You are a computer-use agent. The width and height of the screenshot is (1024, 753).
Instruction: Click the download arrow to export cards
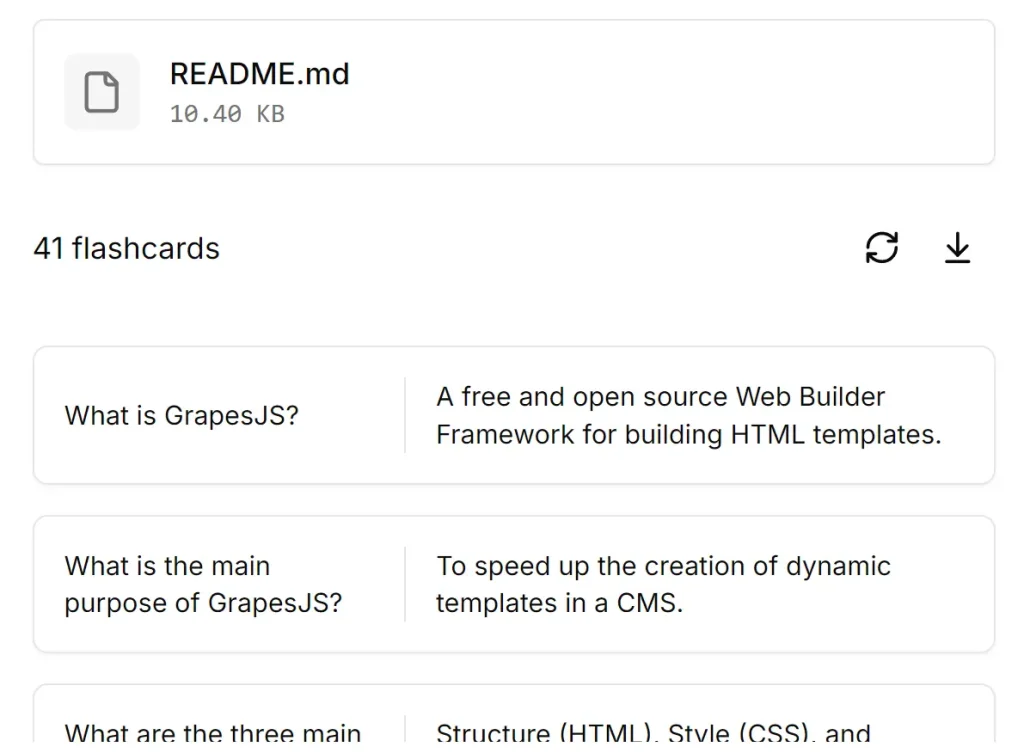957,249
